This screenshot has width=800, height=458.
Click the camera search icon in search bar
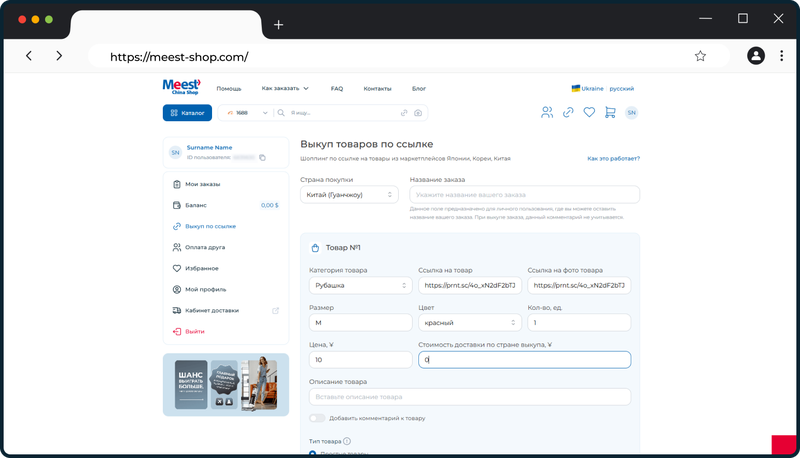point(418,113)
